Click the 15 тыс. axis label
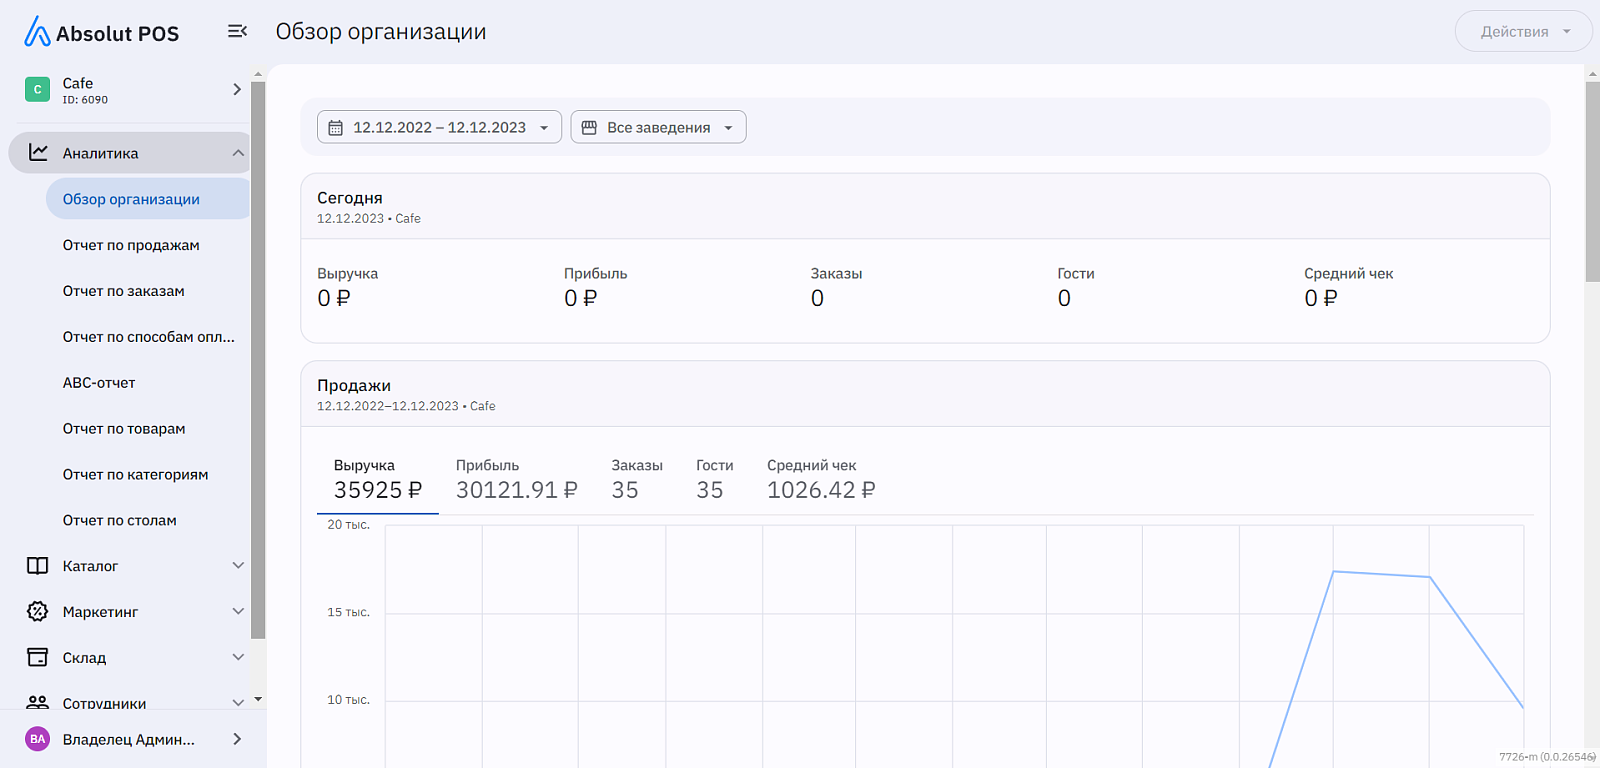1600x768 pixels. 348,612
